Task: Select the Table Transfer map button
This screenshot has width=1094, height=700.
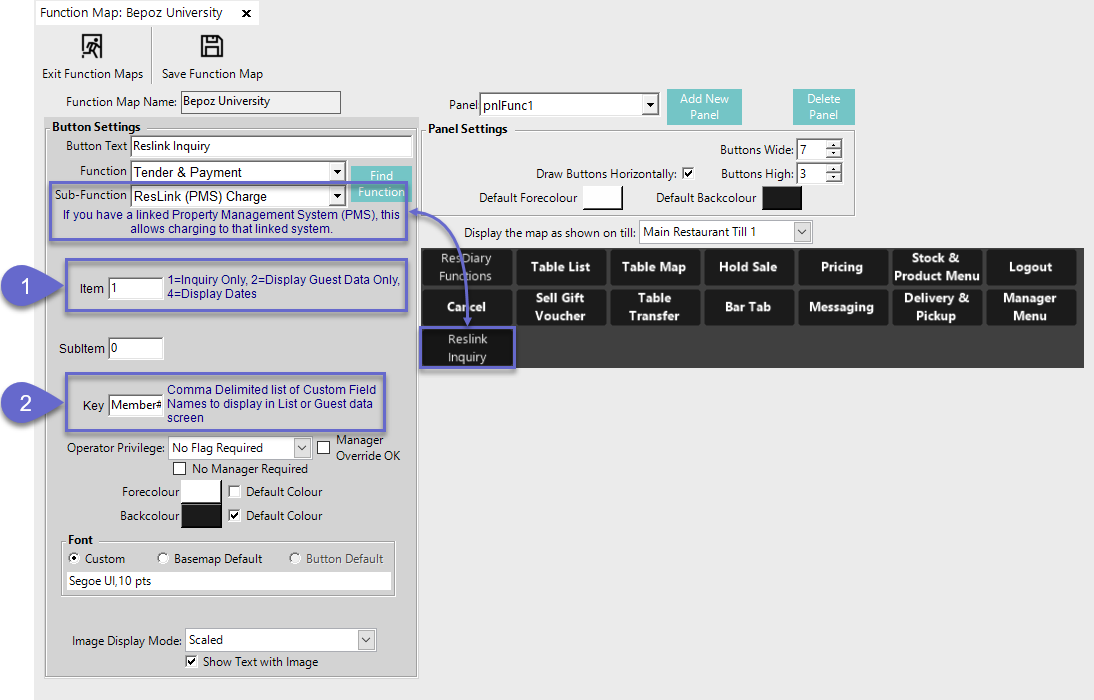Action: tap(654, 307)
